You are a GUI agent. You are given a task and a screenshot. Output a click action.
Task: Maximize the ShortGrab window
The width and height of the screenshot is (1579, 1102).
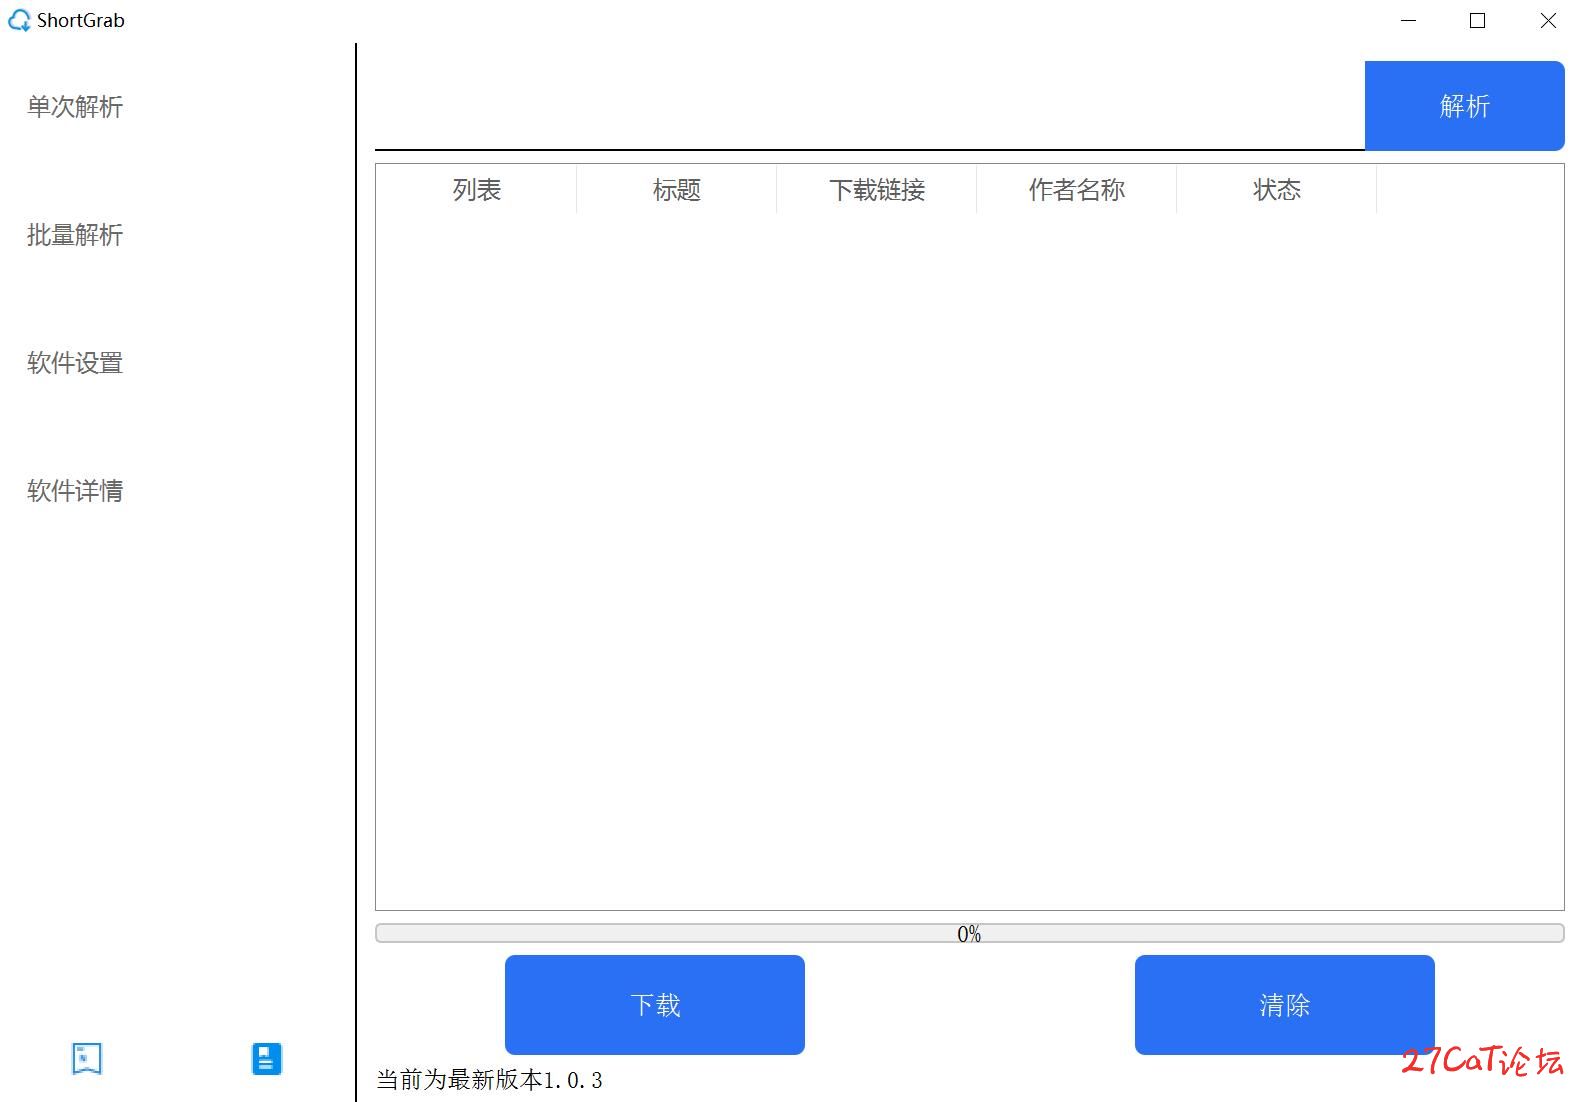1478,20
